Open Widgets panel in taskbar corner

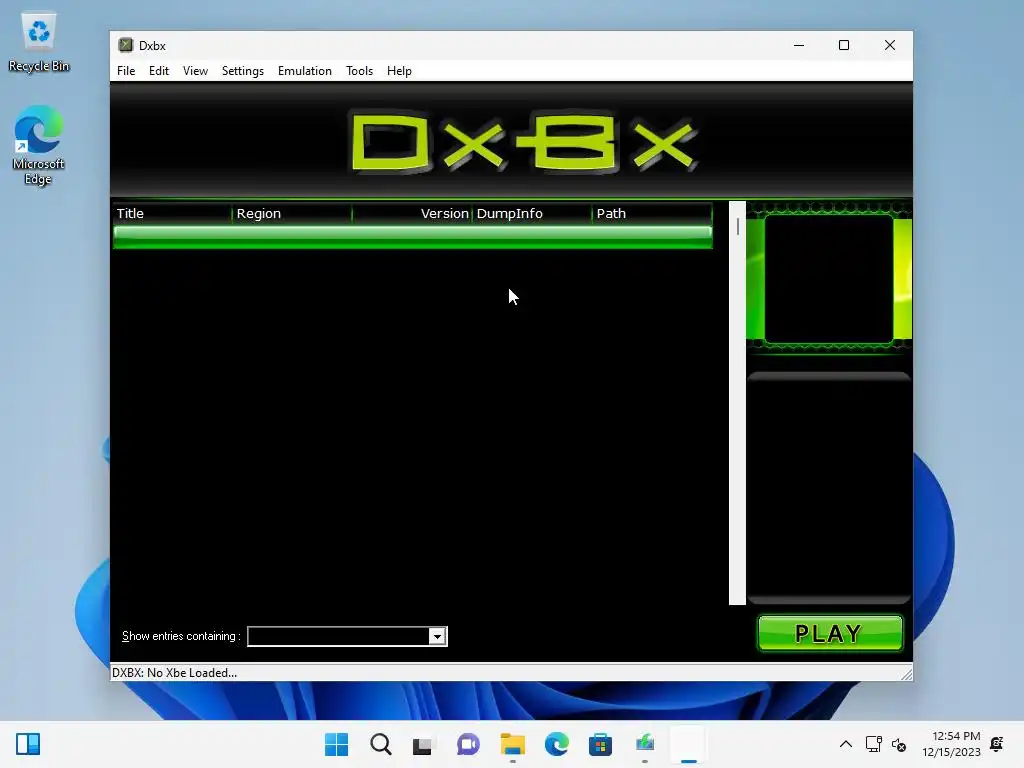(x=28, y=744)
